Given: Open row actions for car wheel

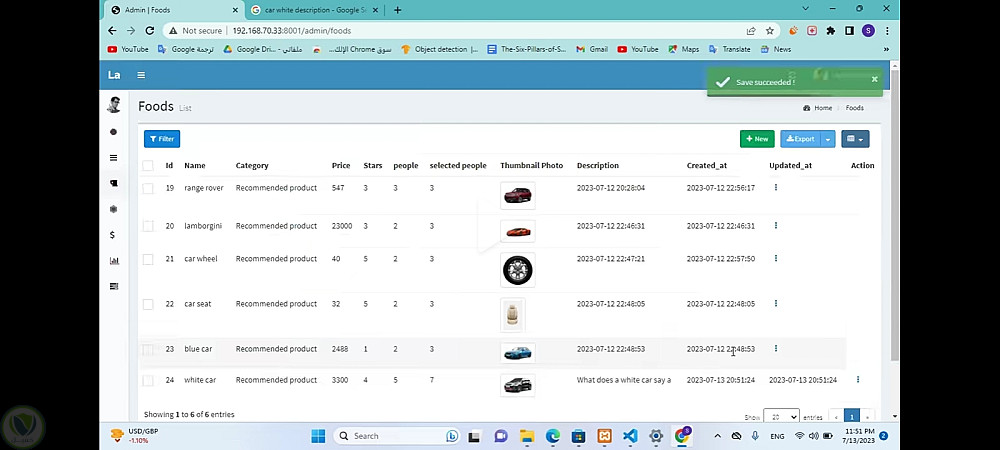Looking at the screenshot, I should (776, 258).
